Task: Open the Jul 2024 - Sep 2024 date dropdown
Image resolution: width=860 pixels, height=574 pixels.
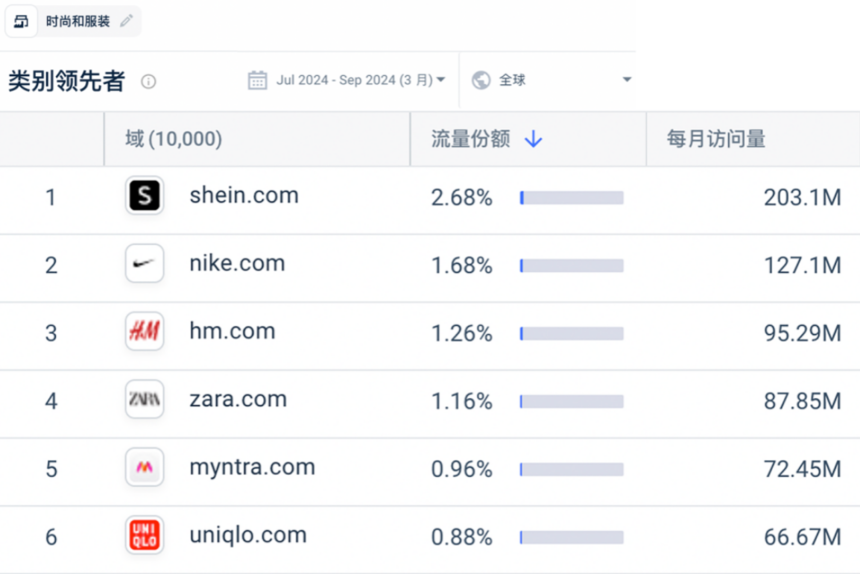Action: point(360,80)
